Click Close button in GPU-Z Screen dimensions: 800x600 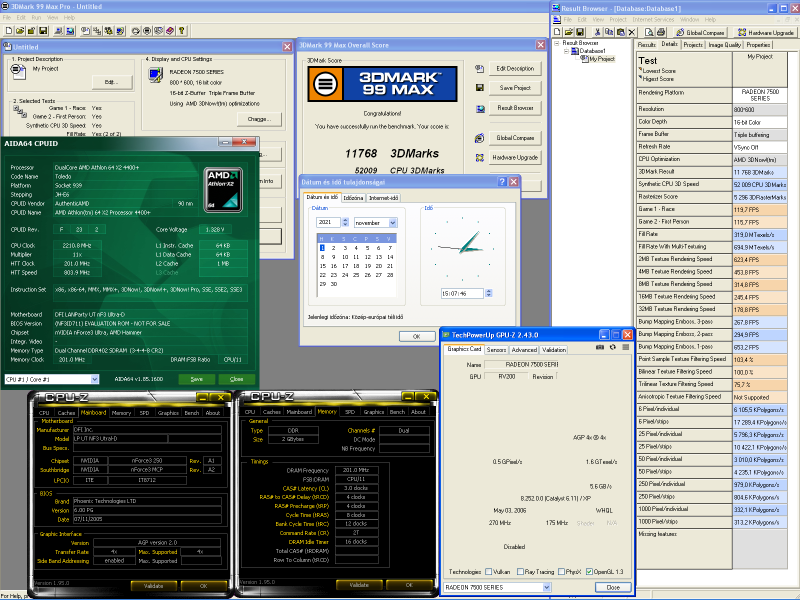pos(613,587)
